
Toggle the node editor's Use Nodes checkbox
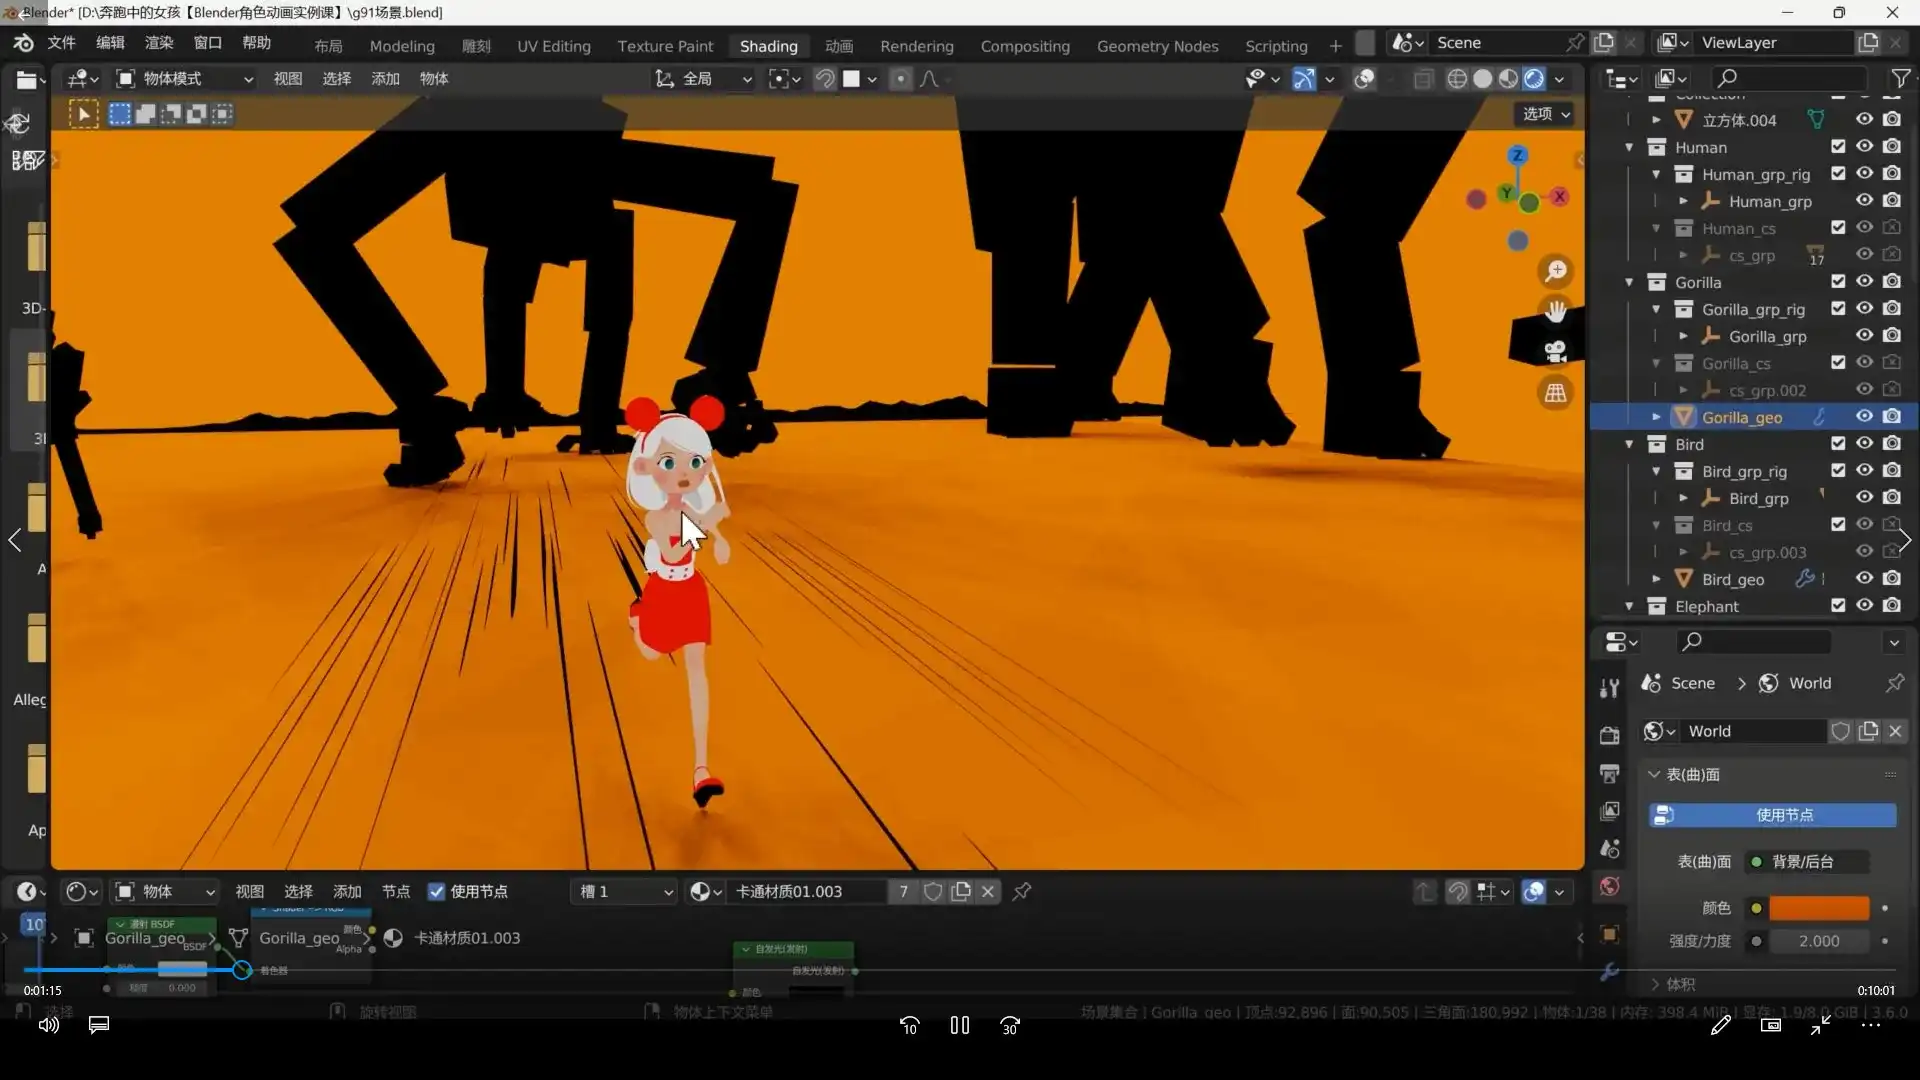pos(437,891)
